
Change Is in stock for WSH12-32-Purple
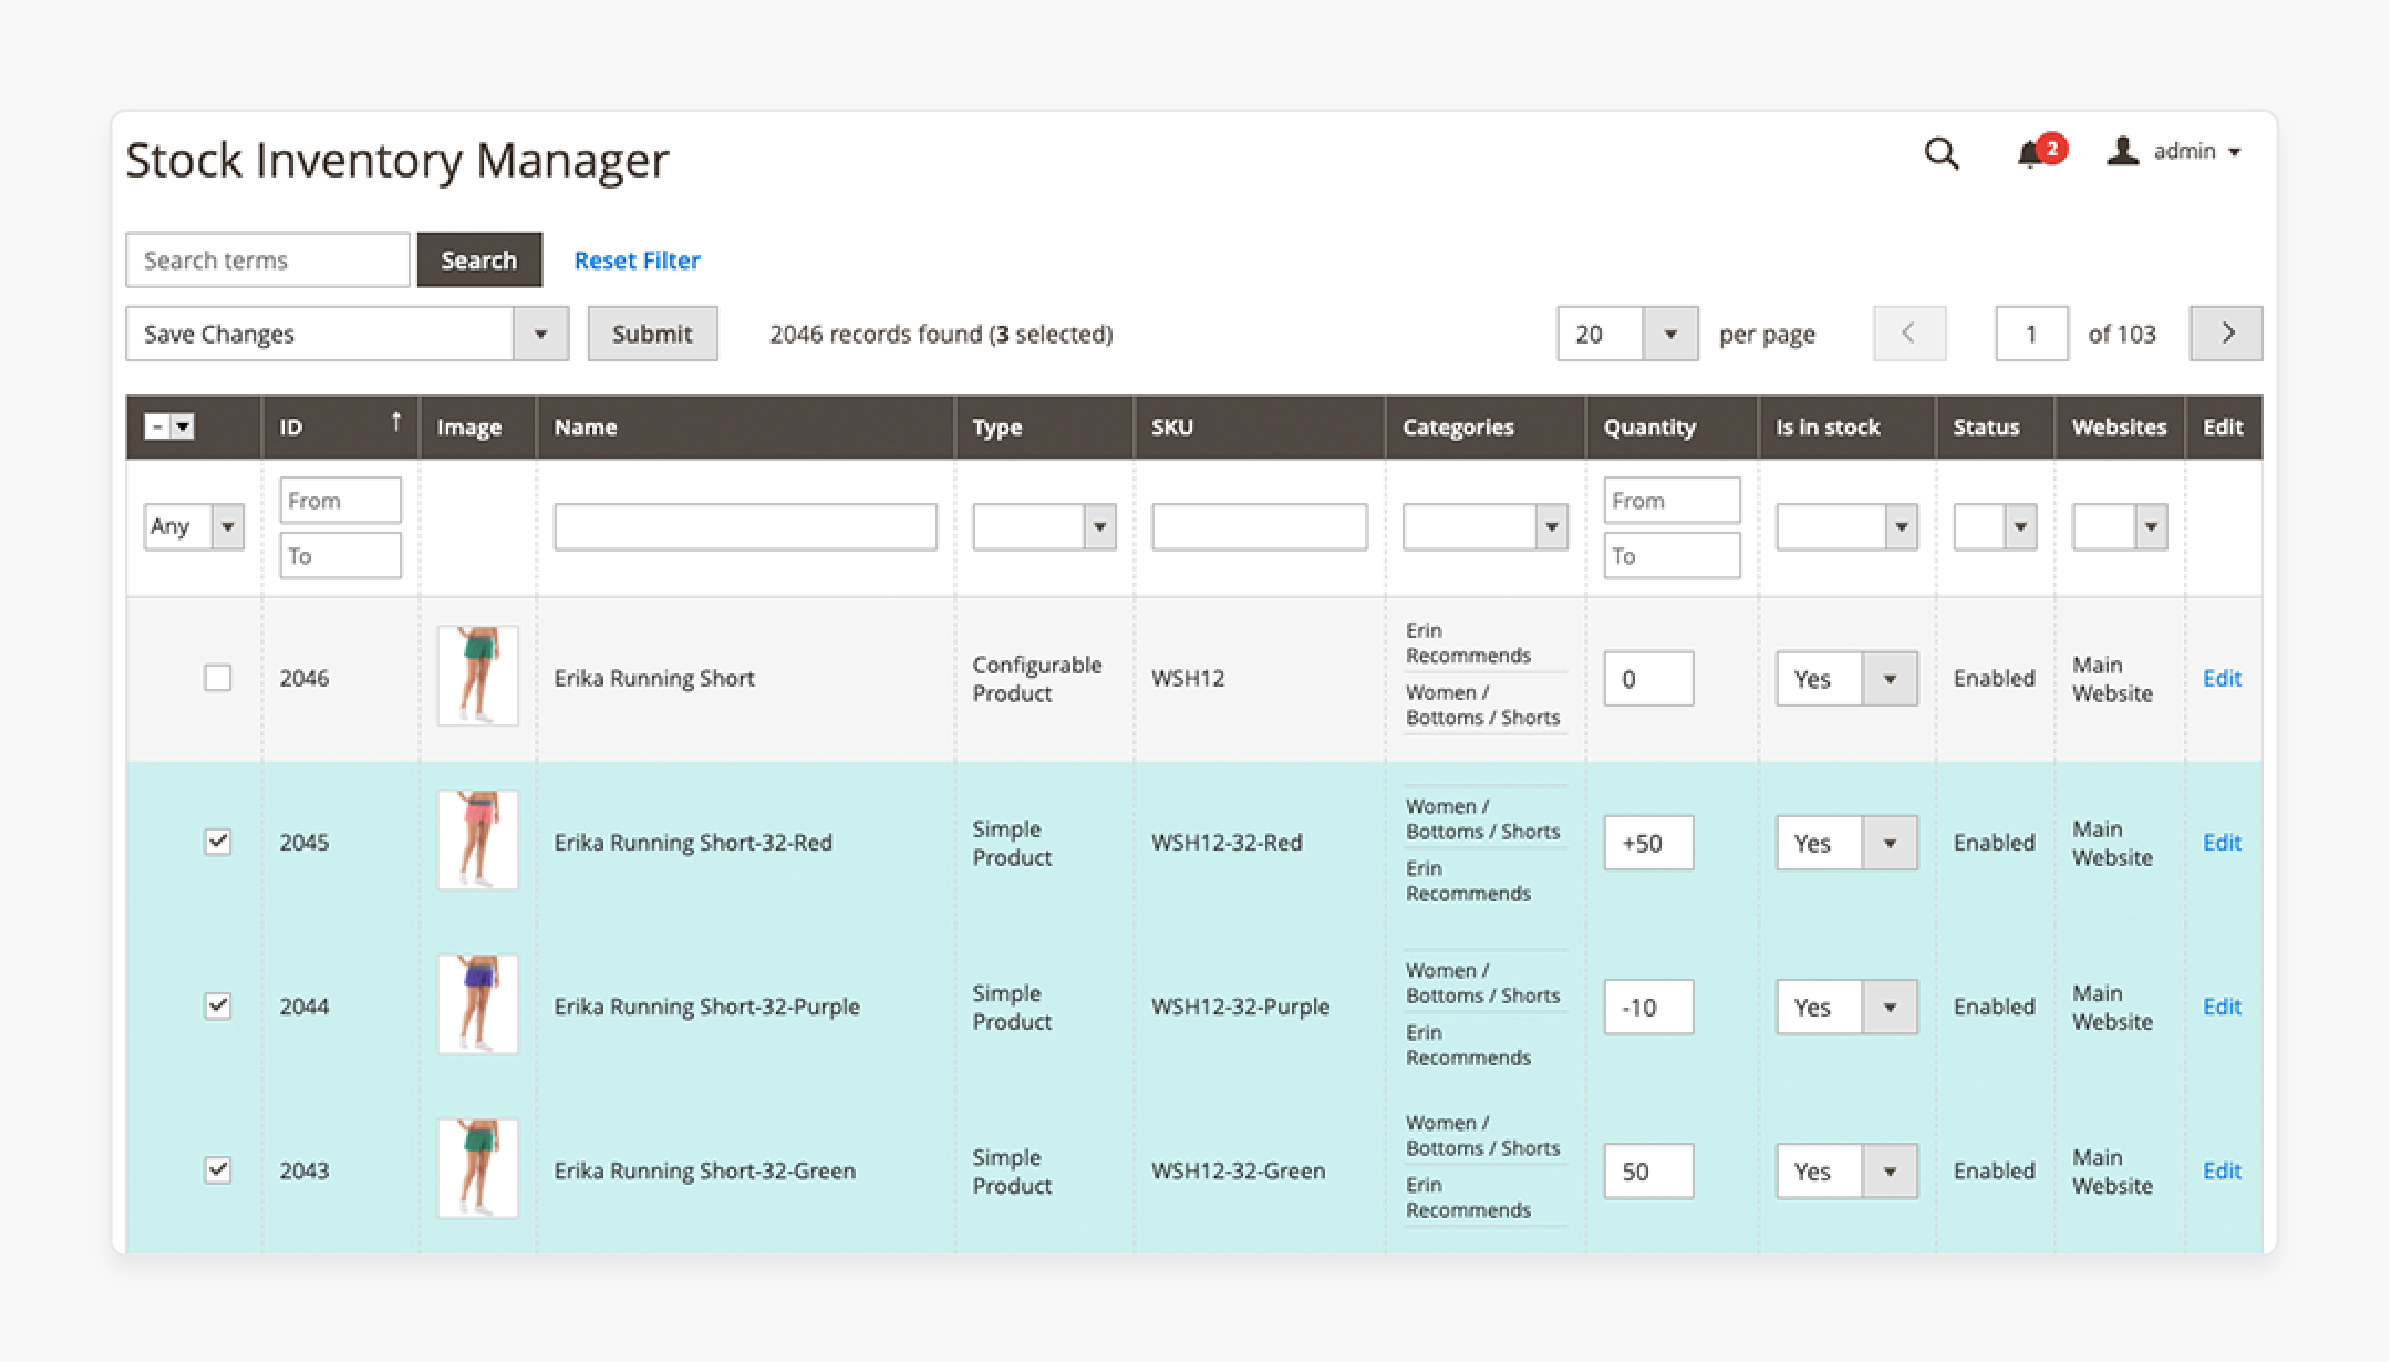click(x=1847, y=1007)
